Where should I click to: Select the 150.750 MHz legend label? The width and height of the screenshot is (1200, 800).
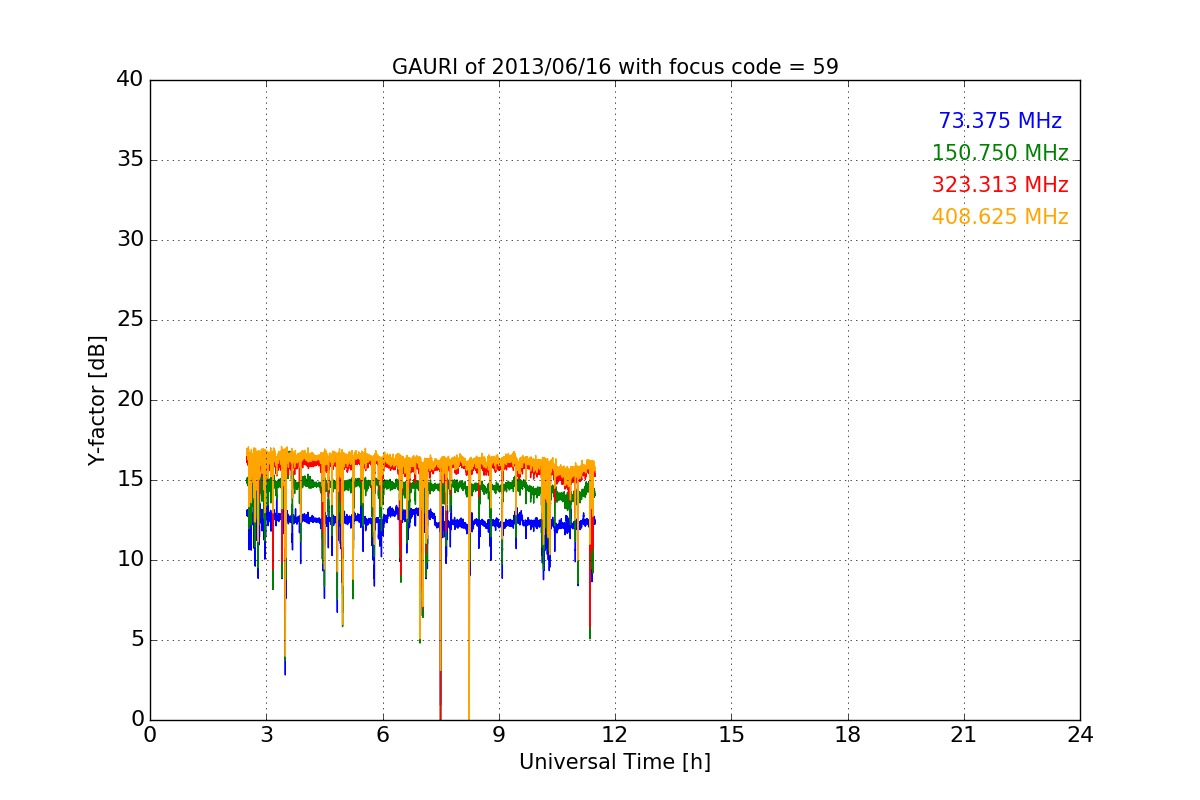(x=1000, y=153)
